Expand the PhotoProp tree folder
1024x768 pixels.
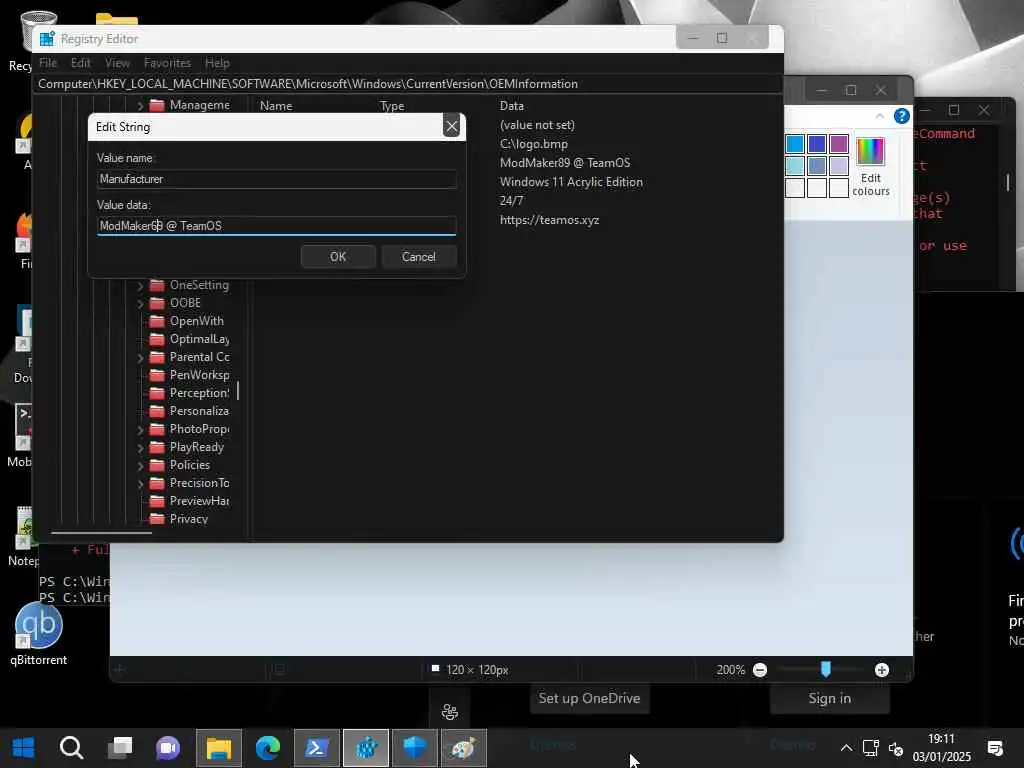140,429
